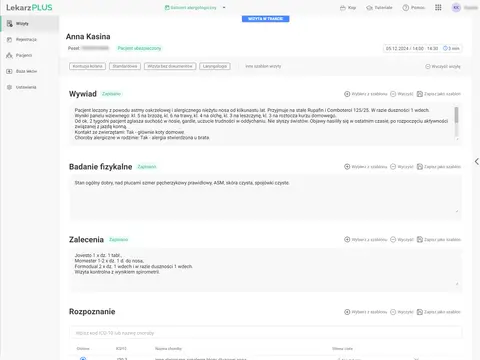Image resolution: width=480 pixels, height=360 pixels.
Task: Click Zapisz jako szablon in Rozpoznanie
Action: pyautogui.click(x=439, y=312)
